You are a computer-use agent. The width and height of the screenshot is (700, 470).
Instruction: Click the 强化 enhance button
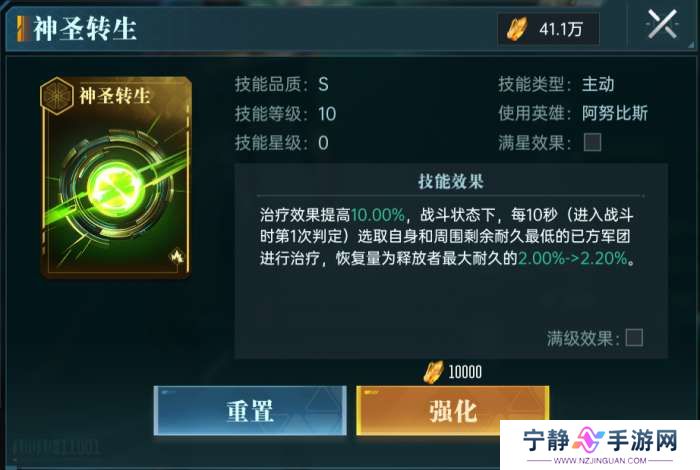pyautogui.click(x=453, y=411)
